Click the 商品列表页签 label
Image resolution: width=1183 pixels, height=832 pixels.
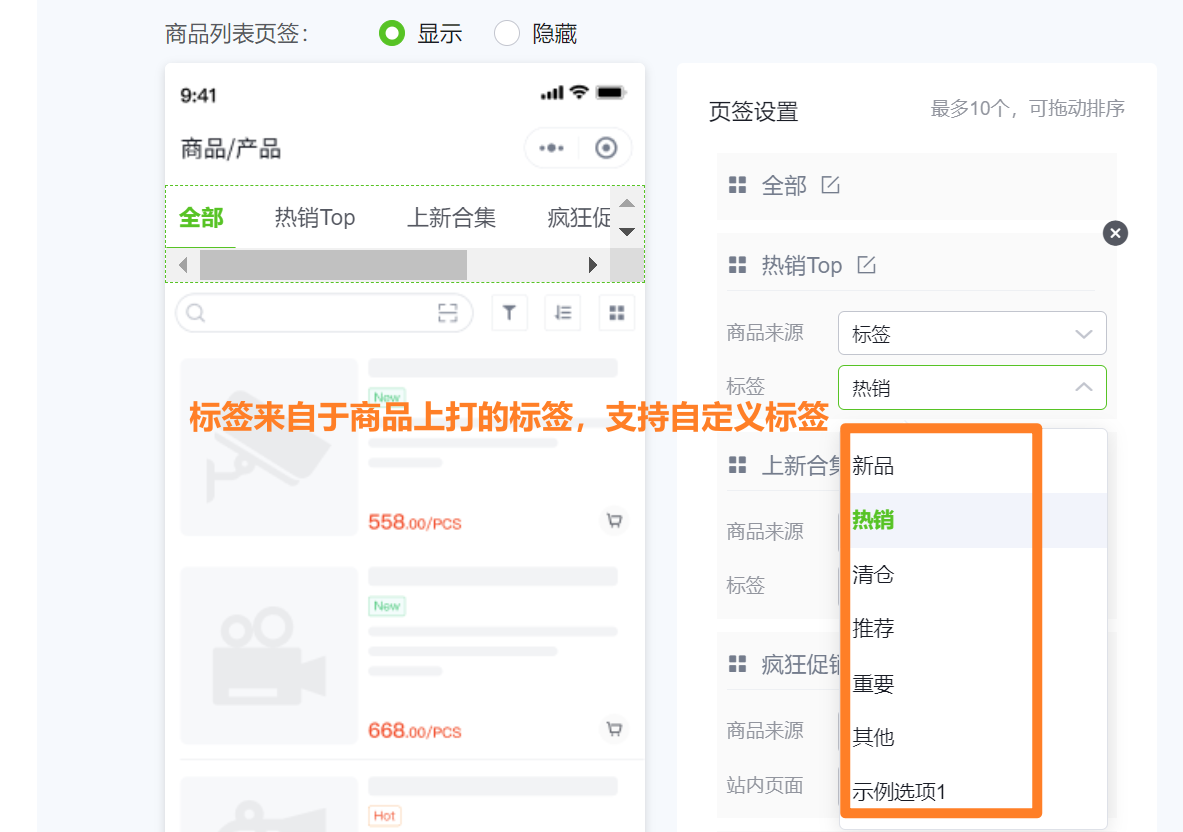(x=236, y=34)
